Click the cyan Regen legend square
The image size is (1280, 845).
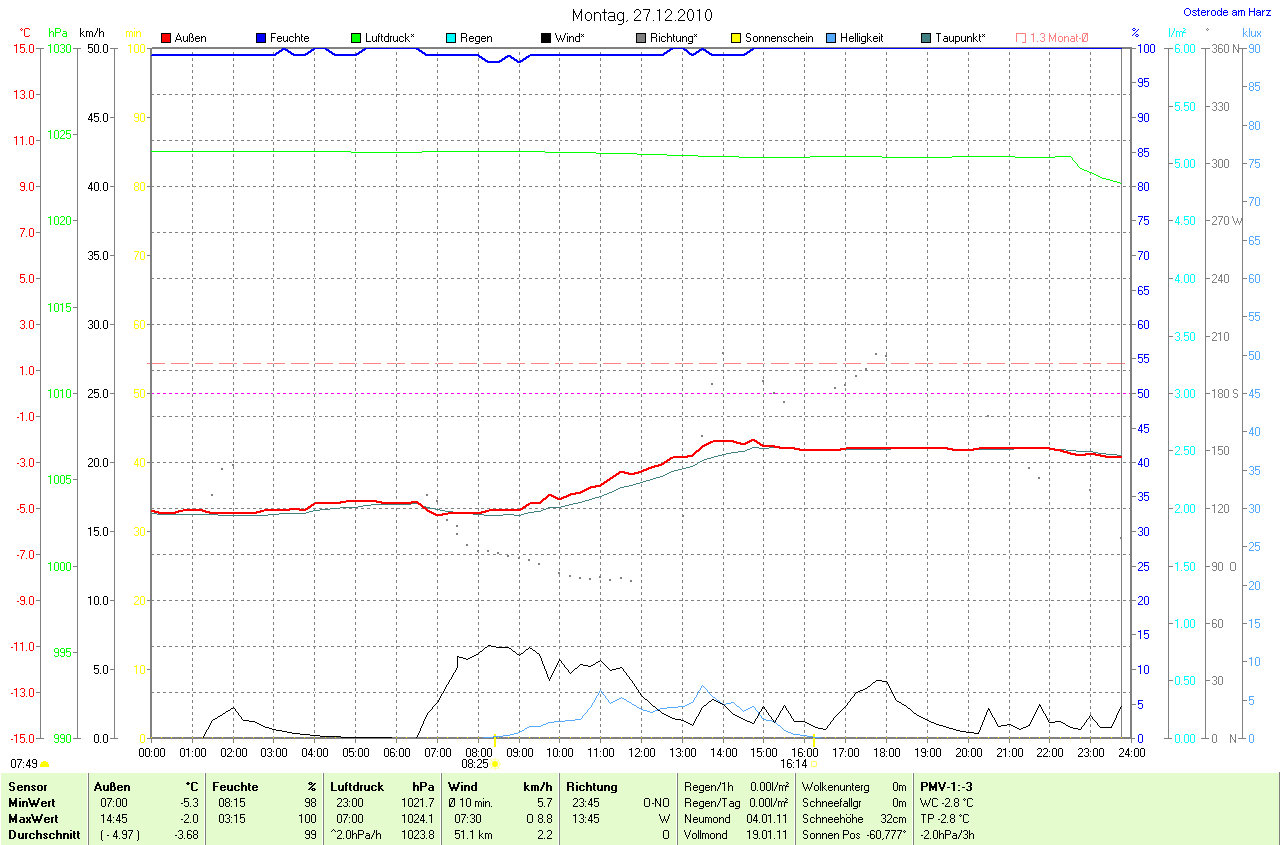tap(451, 38)
